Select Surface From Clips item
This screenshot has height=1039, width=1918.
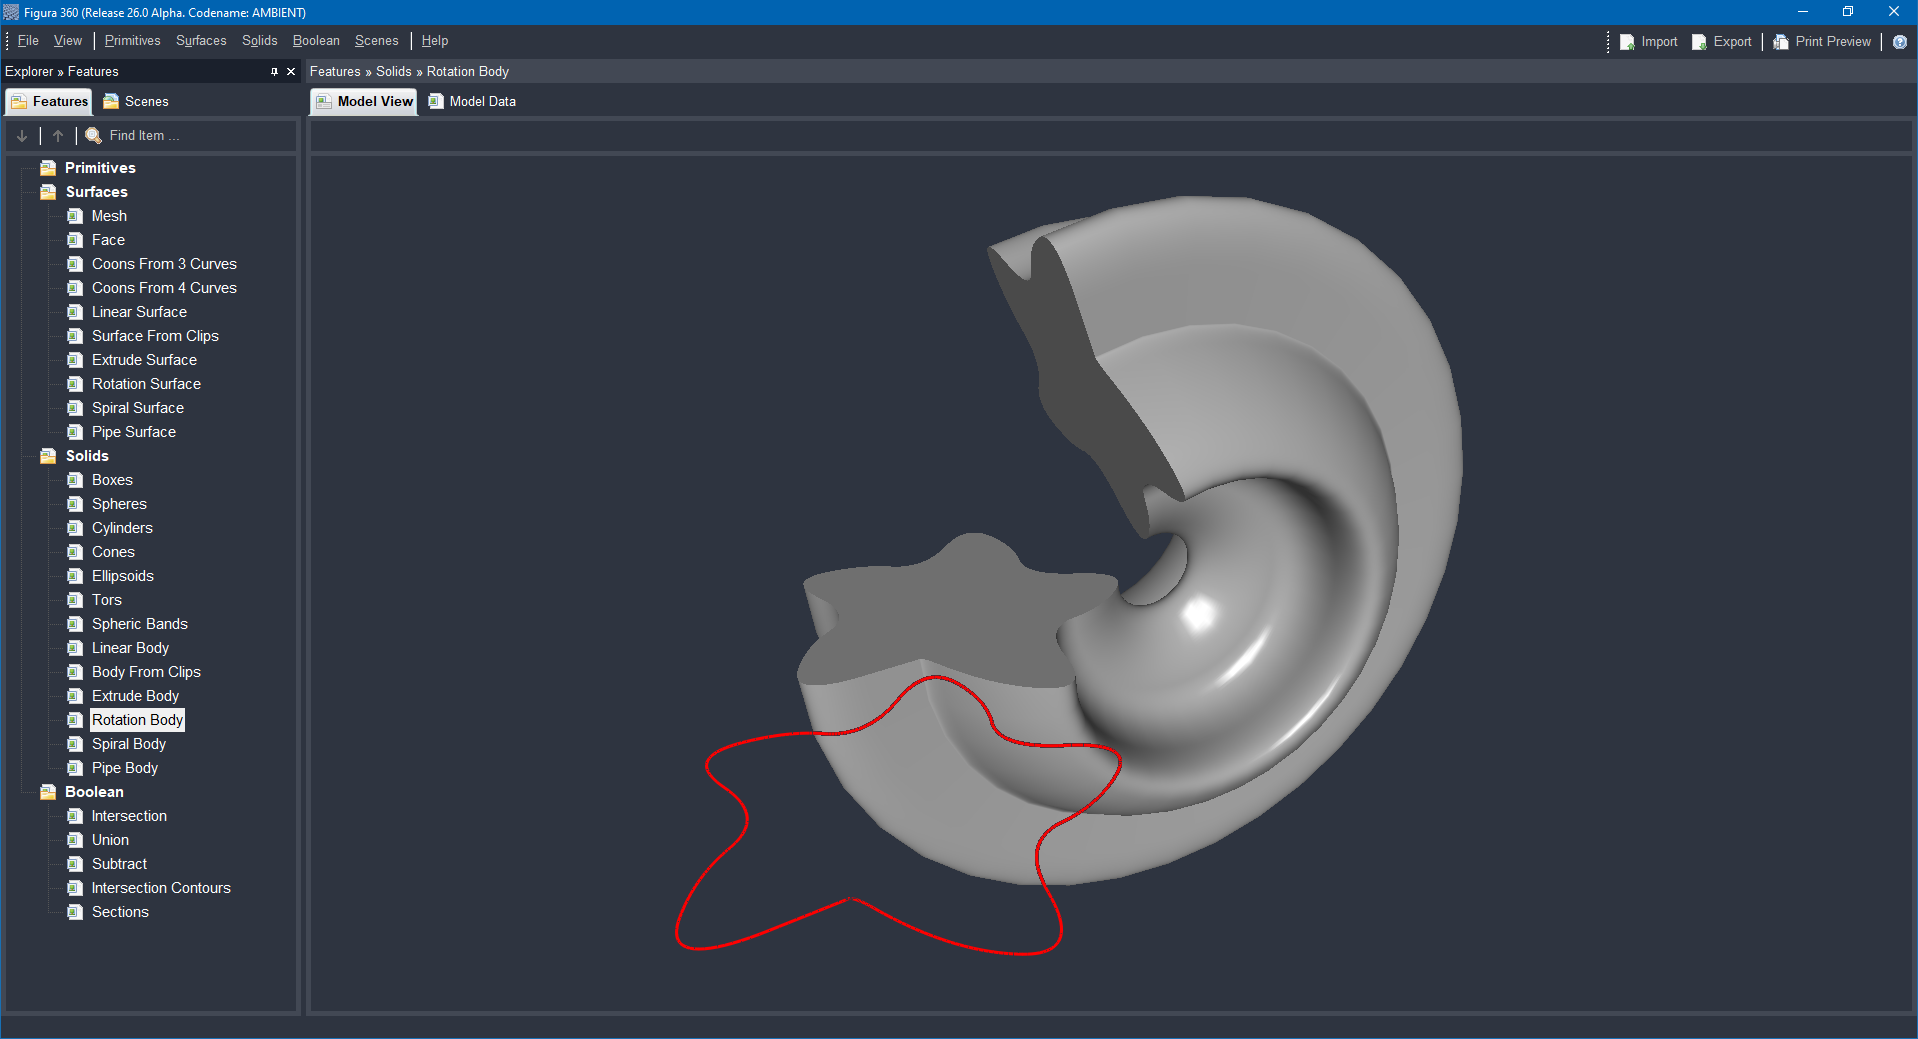click(x=155, y=336)
